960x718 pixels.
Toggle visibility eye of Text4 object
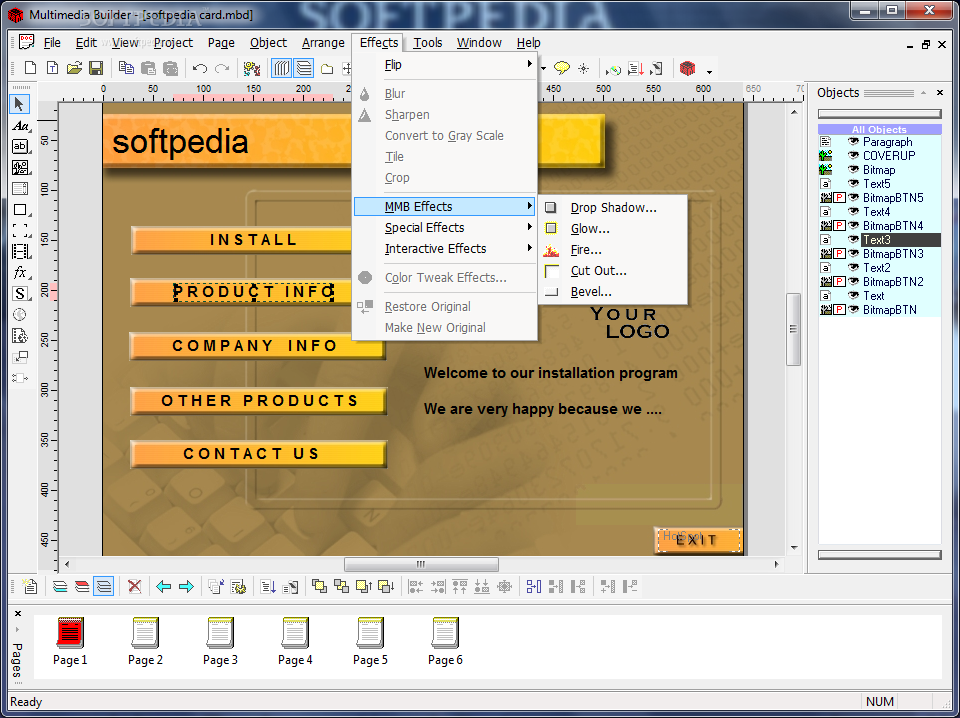853,212
